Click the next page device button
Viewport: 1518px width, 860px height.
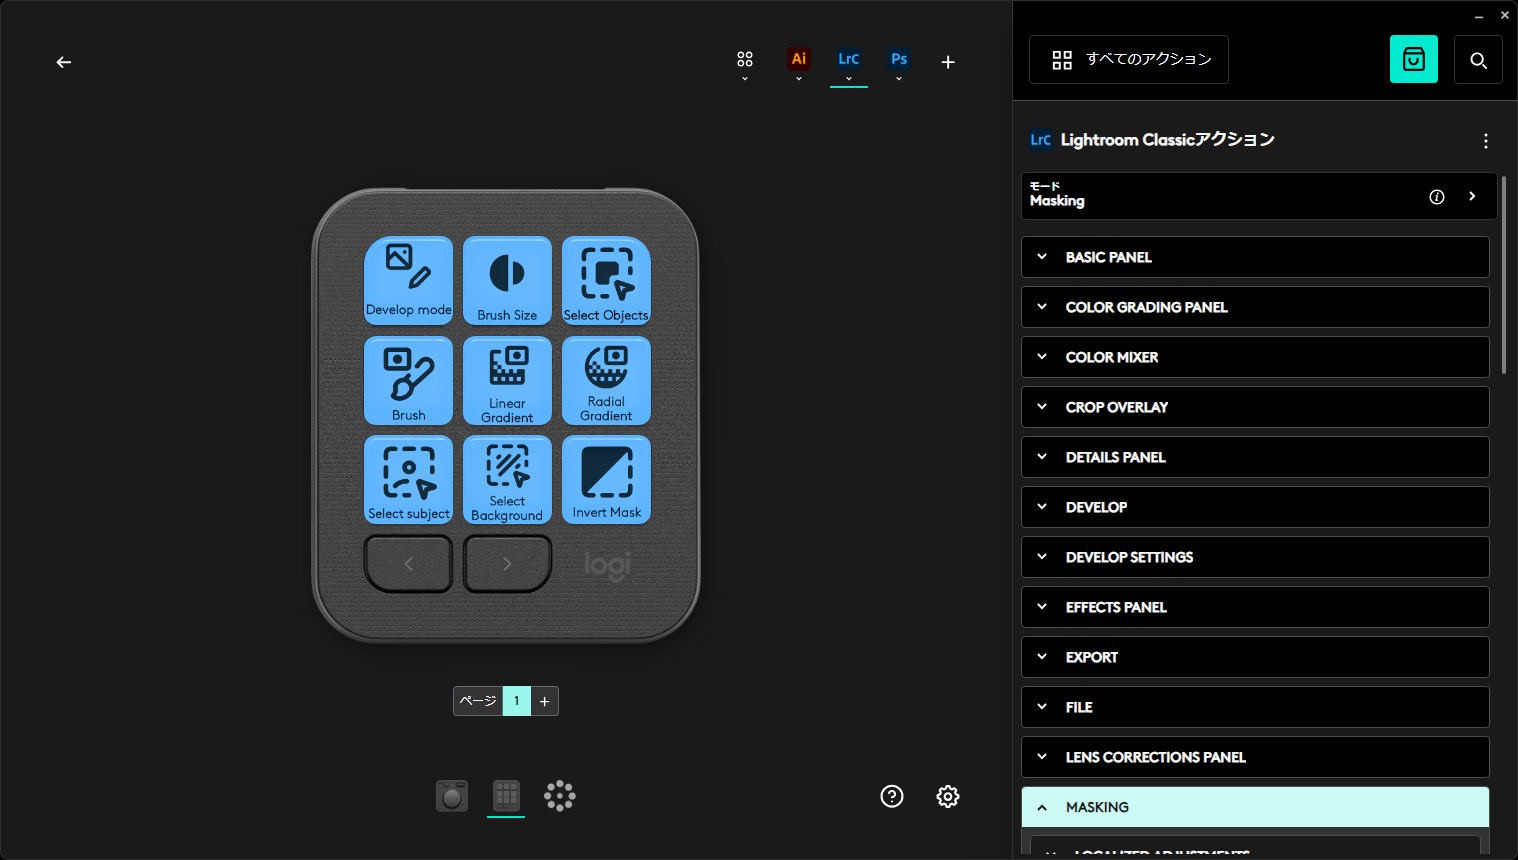pyautogui.click(x=507, y=564)
